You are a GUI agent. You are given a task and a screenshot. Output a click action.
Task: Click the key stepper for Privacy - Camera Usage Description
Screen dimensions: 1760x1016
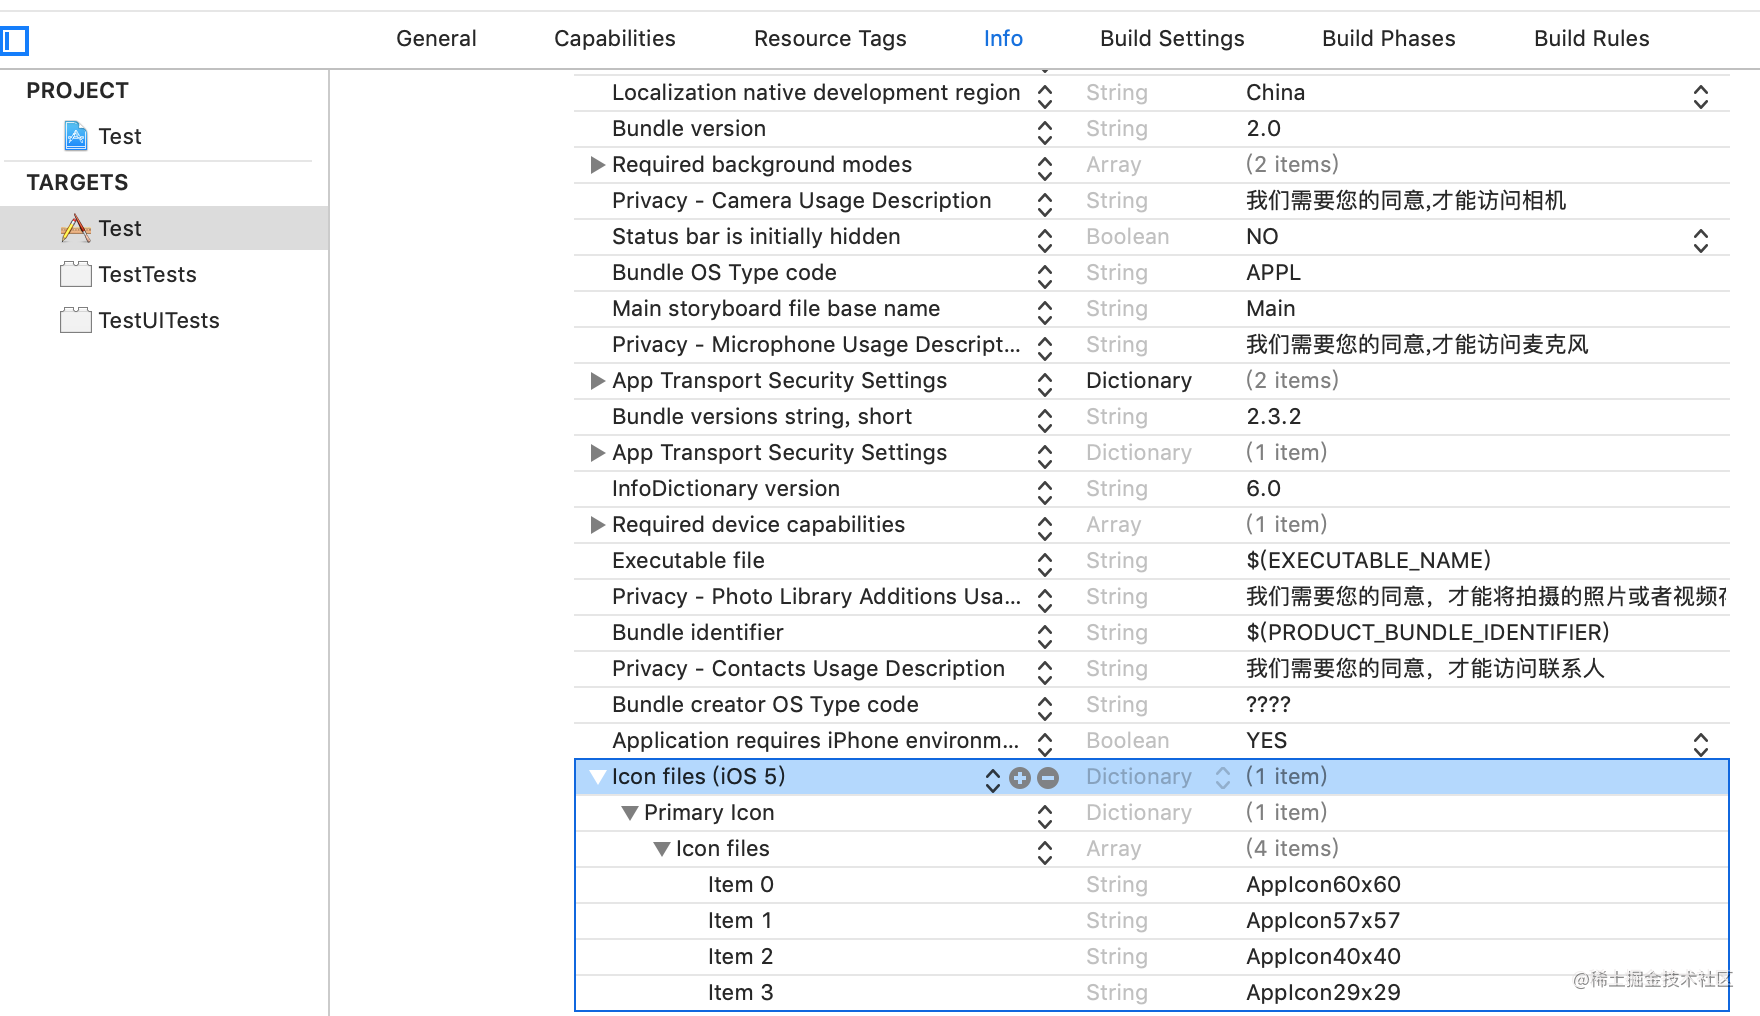coord(1045,205)
